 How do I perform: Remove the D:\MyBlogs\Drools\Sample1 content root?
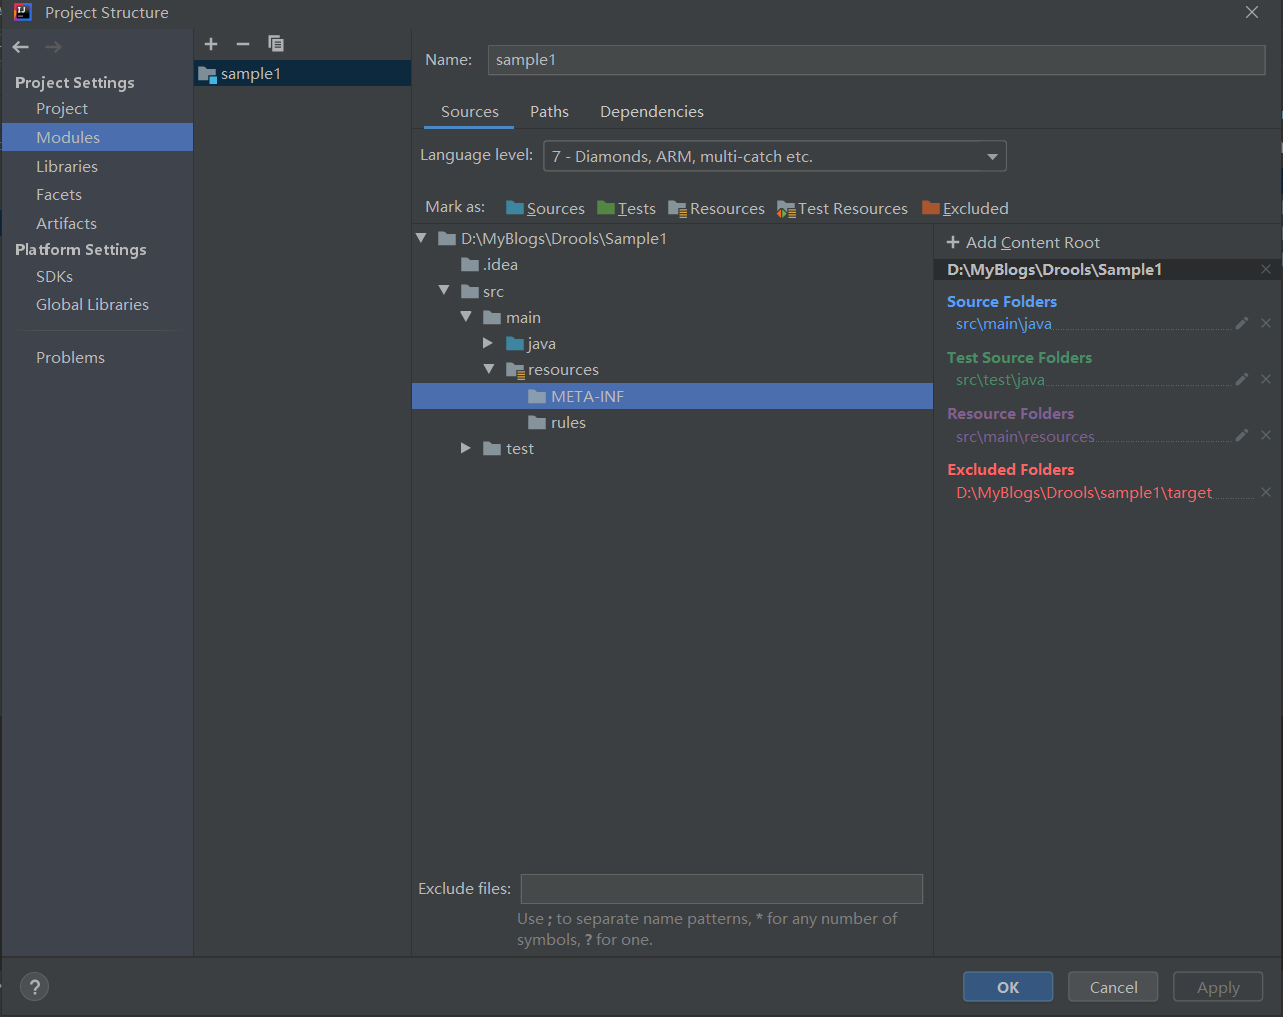click(1266, 269)
